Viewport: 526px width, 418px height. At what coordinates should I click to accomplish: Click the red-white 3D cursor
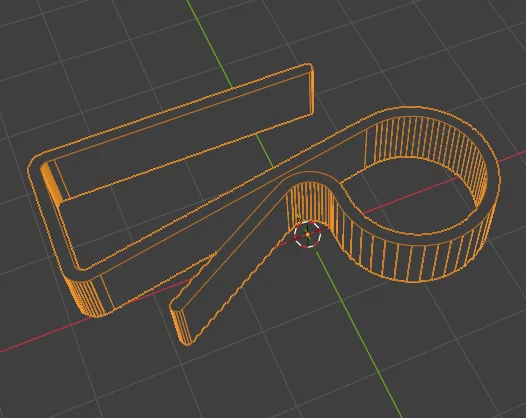pyautogui.click(x=308, y=234)
